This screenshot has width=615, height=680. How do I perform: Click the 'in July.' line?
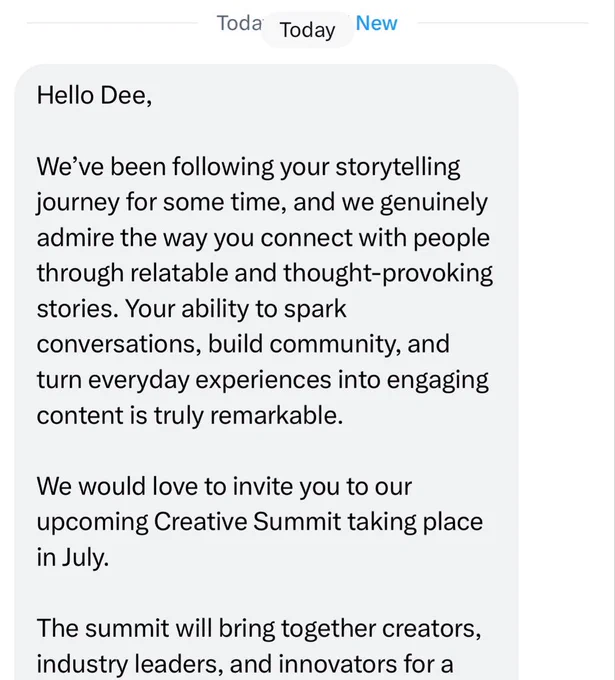[72, 558]
